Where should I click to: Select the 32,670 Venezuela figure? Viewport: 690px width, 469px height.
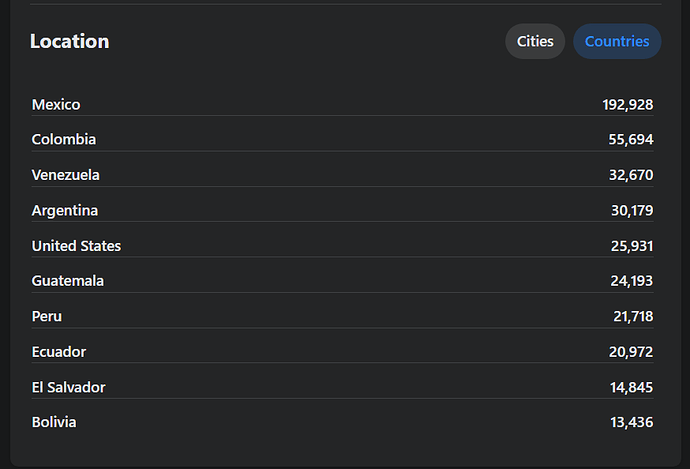[x=631, y=175]
